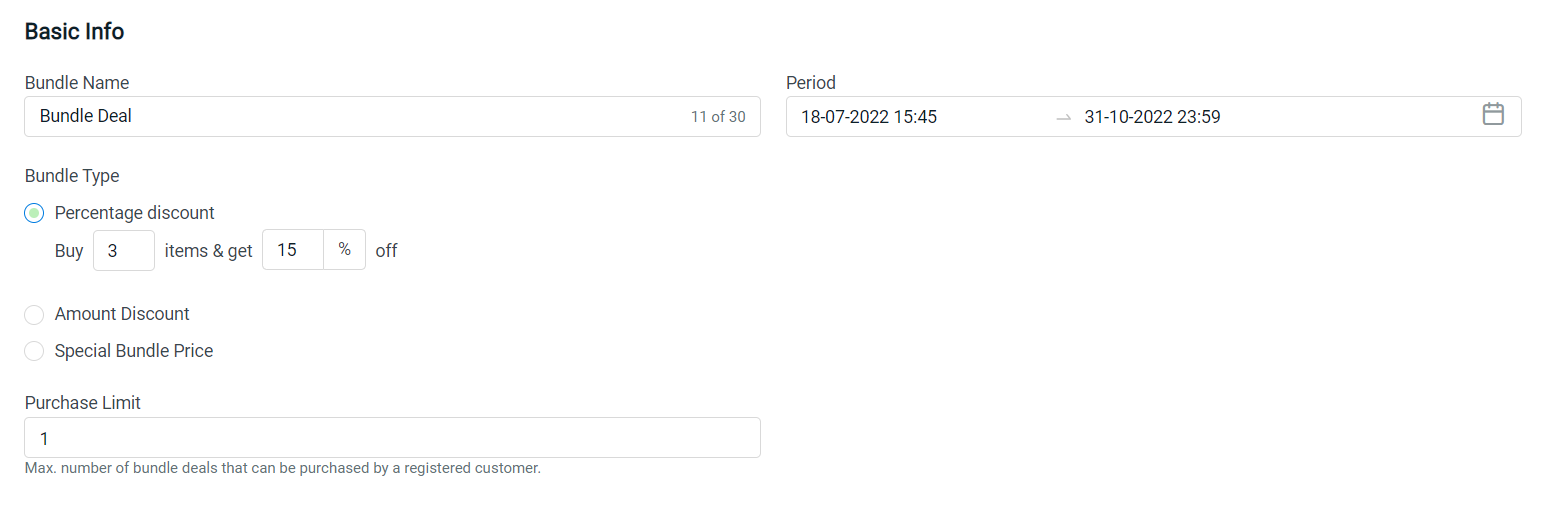The height and width of the screenshot is (507, 1541).
Task: Click the Bundle Name field label
Action: [77, 83]
